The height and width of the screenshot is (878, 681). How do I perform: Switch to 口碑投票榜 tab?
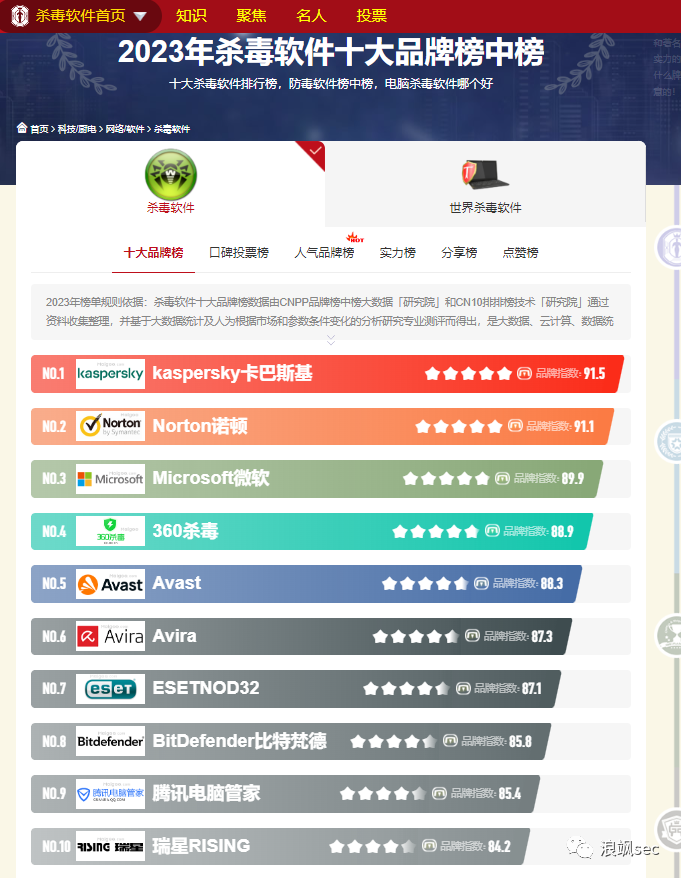(x=239, y=253)
